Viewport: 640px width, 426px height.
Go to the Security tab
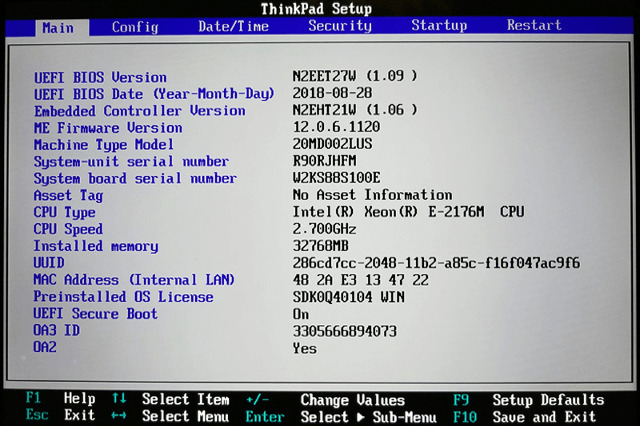340,26
